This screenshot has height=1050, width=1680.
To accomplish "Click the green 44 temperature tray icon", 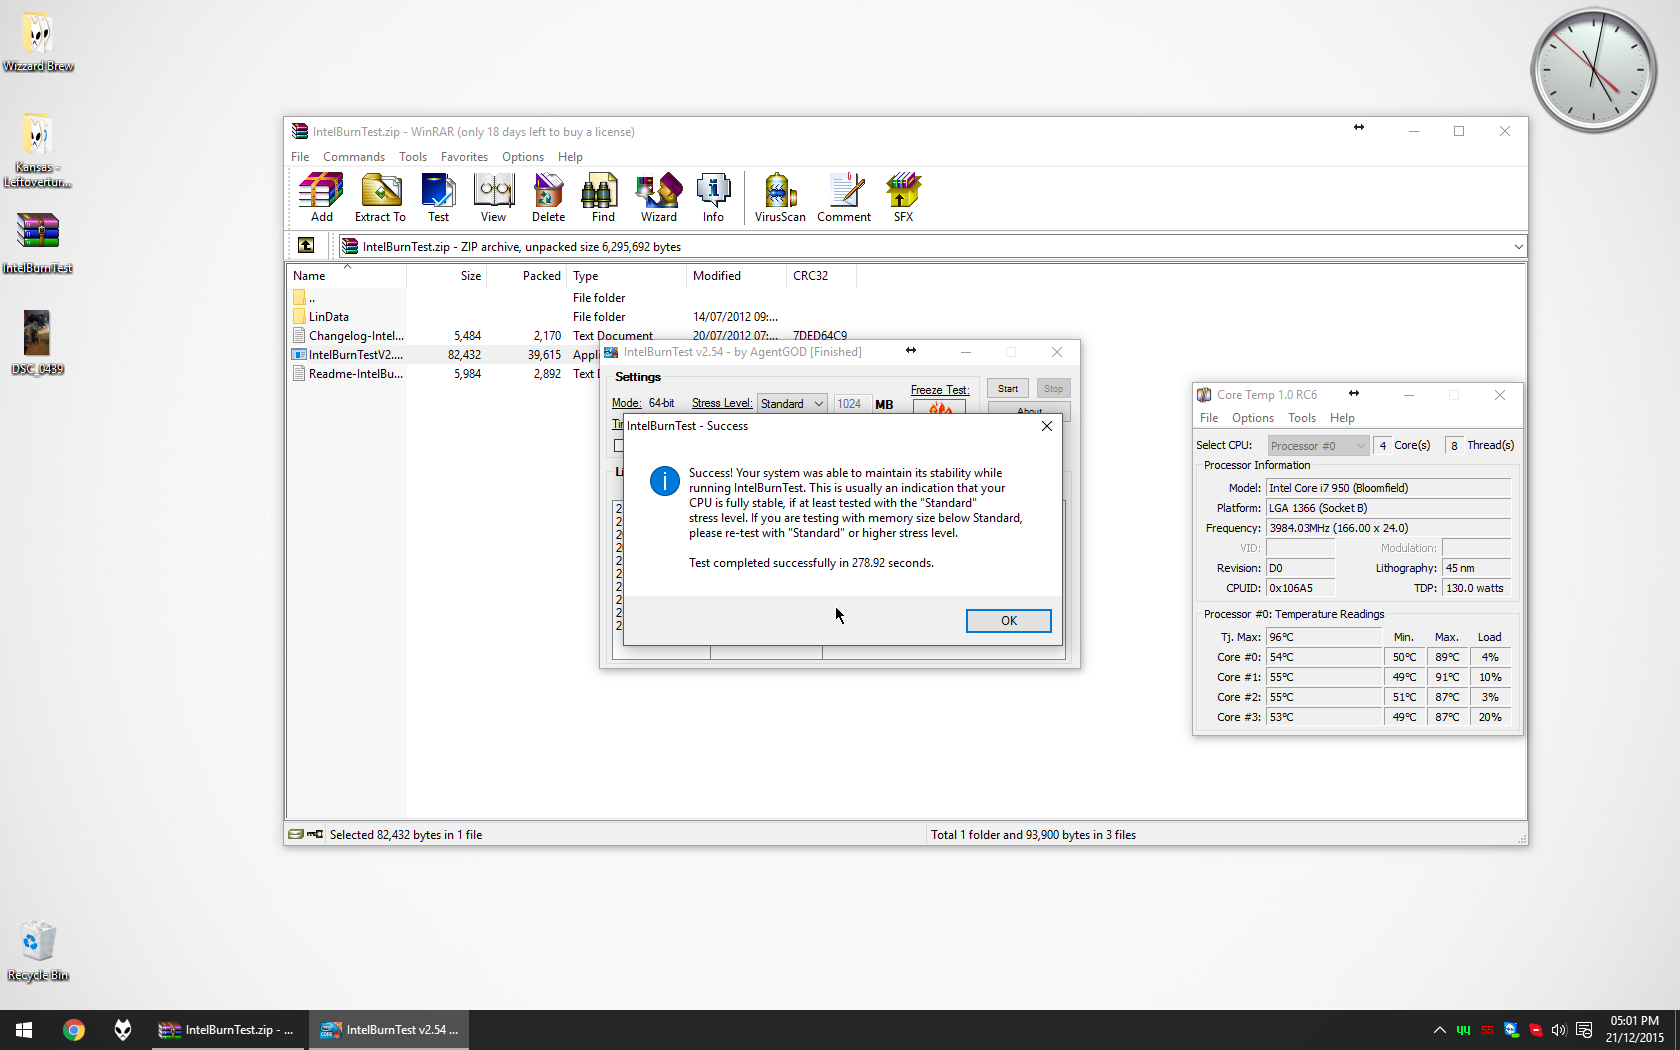I will pos(1463,1030).
